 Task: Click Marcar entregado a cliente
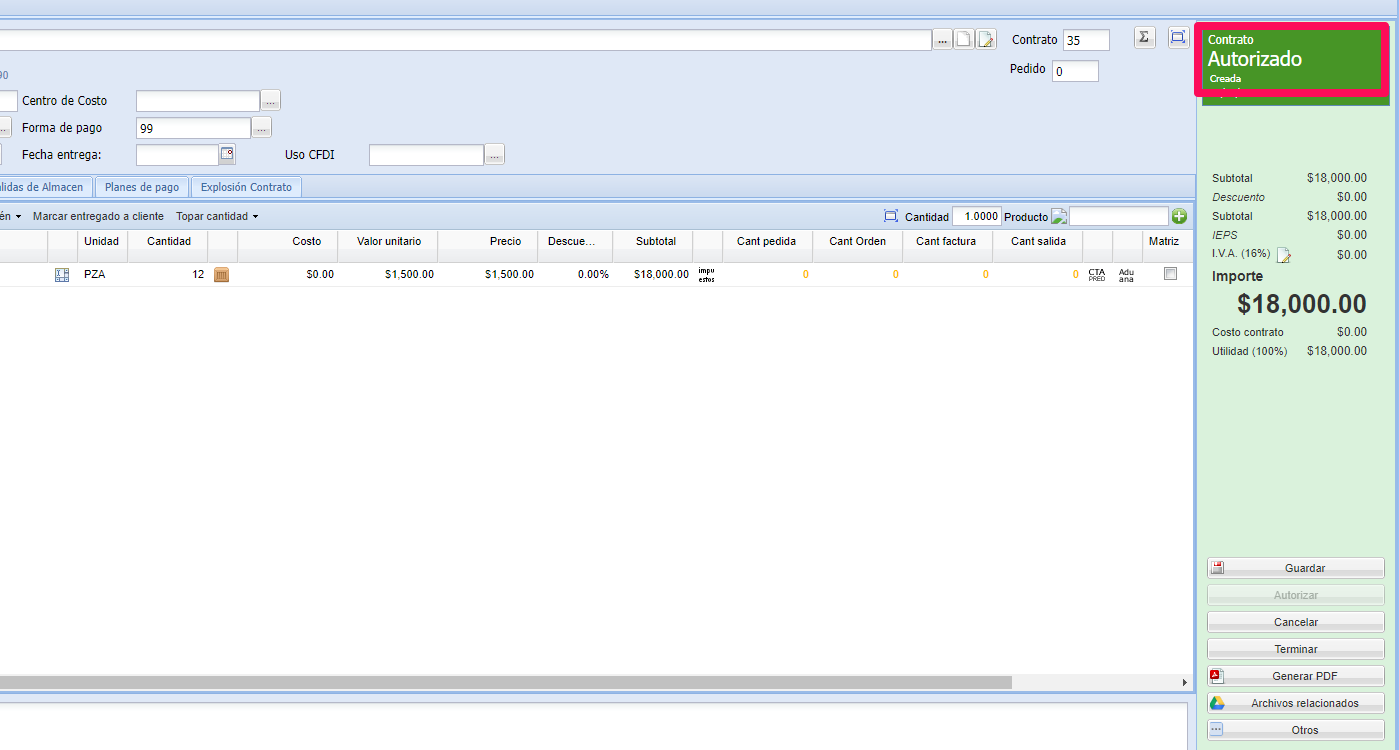point(98,216)
